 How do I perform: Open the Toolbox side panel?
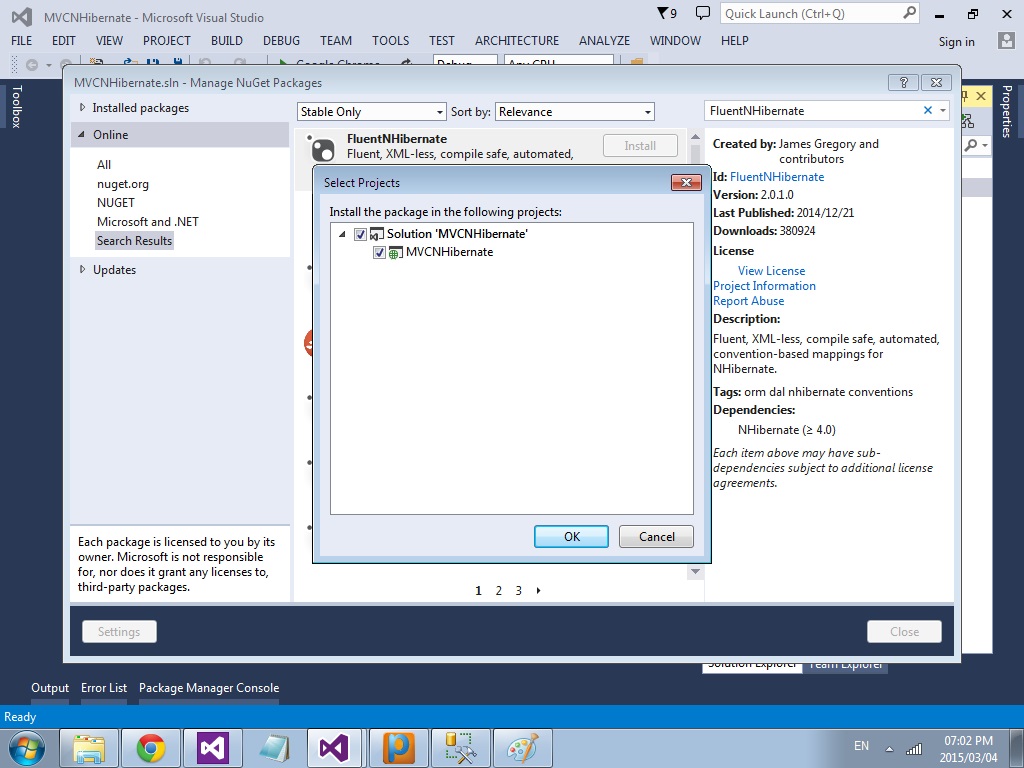click(x=17, y=106)
